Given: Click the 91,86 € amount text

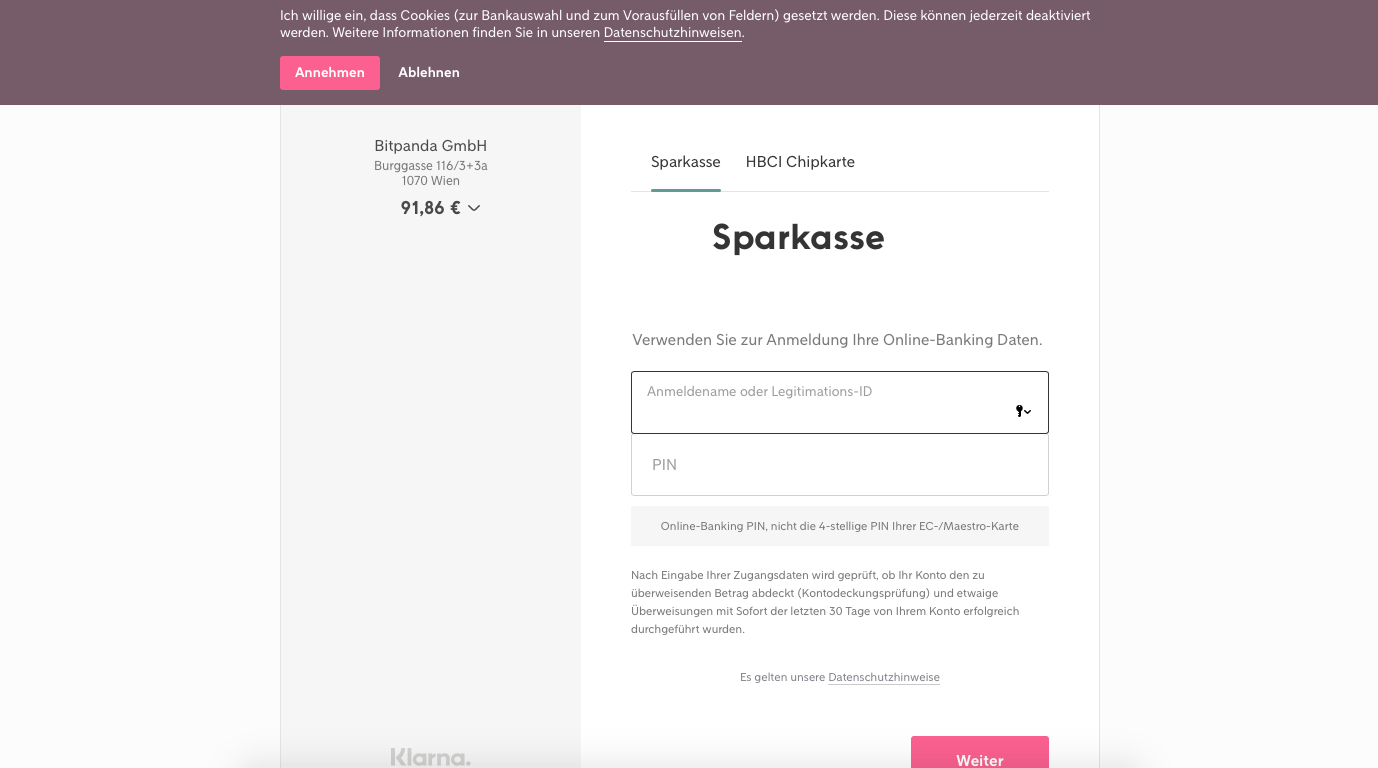Looking at the screenshot, I should [x=430, y=208].
